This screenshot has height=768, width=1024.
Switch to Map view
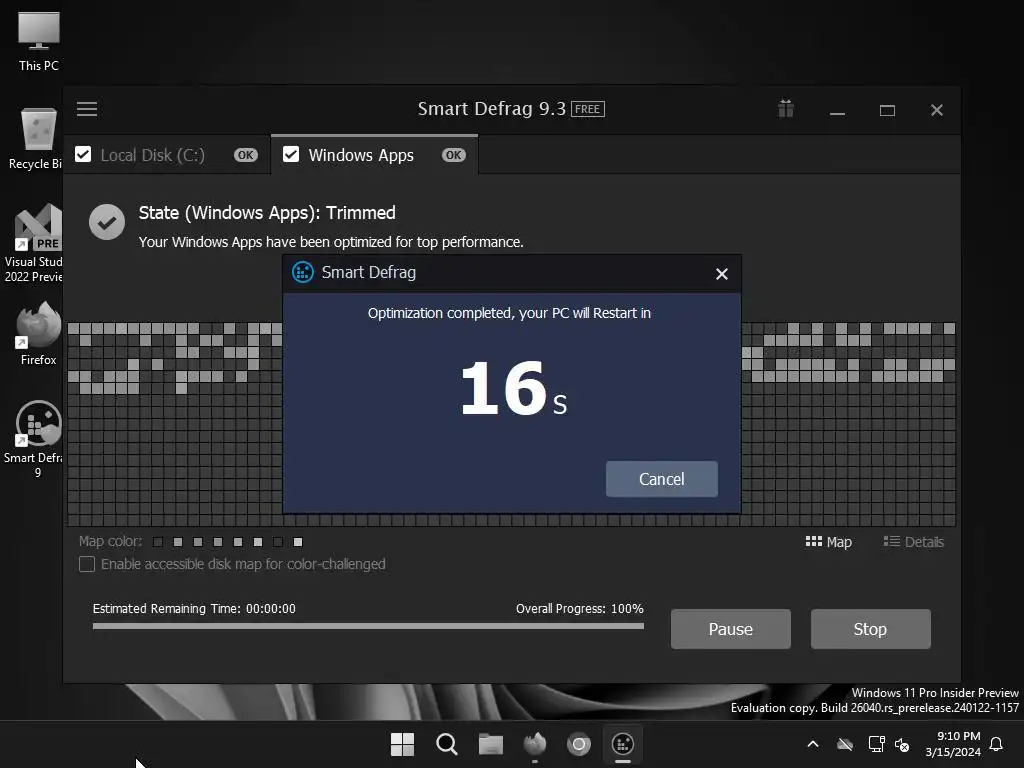(x=829, y=542)
